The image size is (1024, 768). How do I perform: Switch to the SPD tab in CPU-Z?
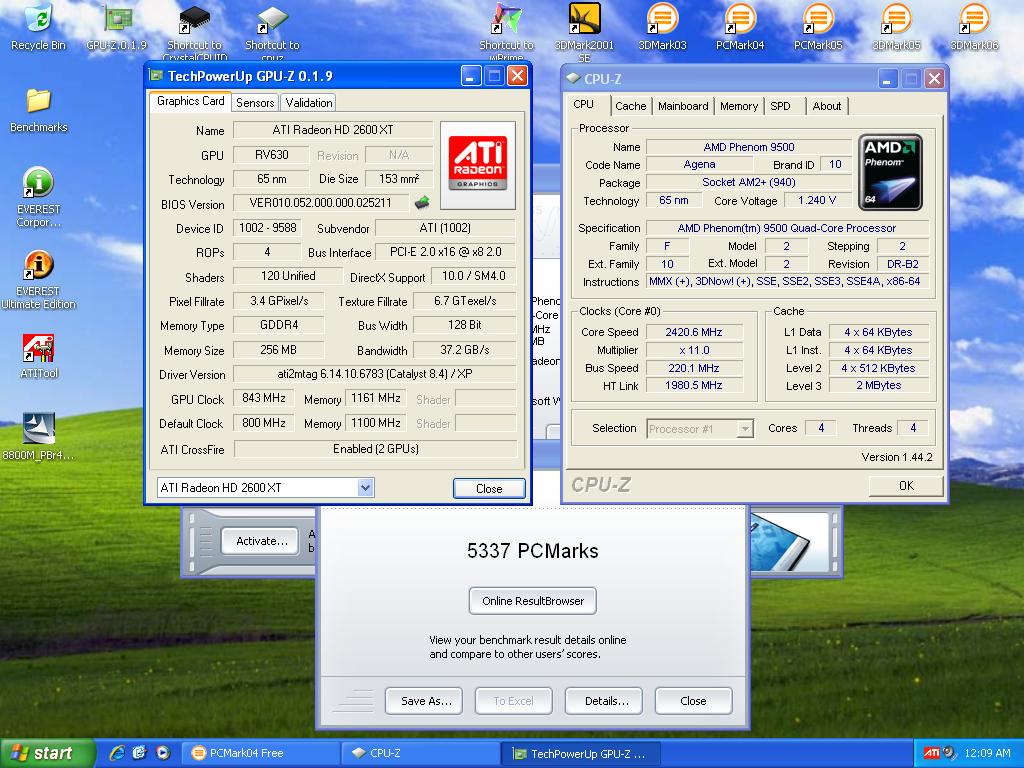pyautogui.click(x=780, y=106)
